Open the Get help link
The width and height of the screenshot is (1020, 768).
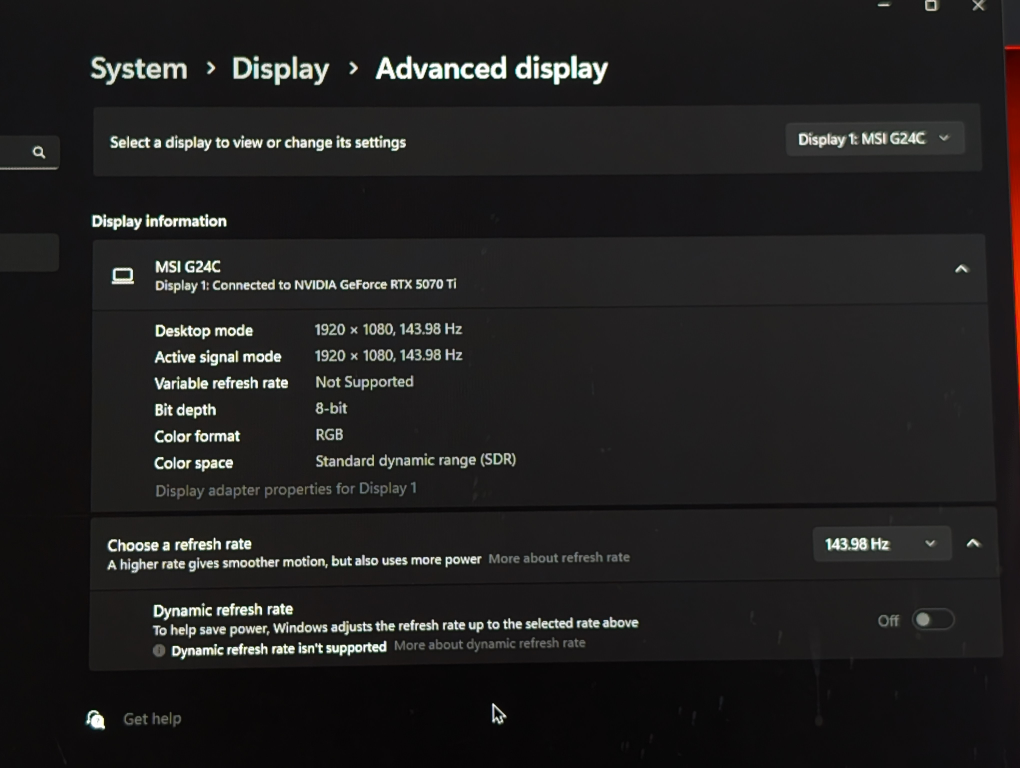click(x=152, y=719)
